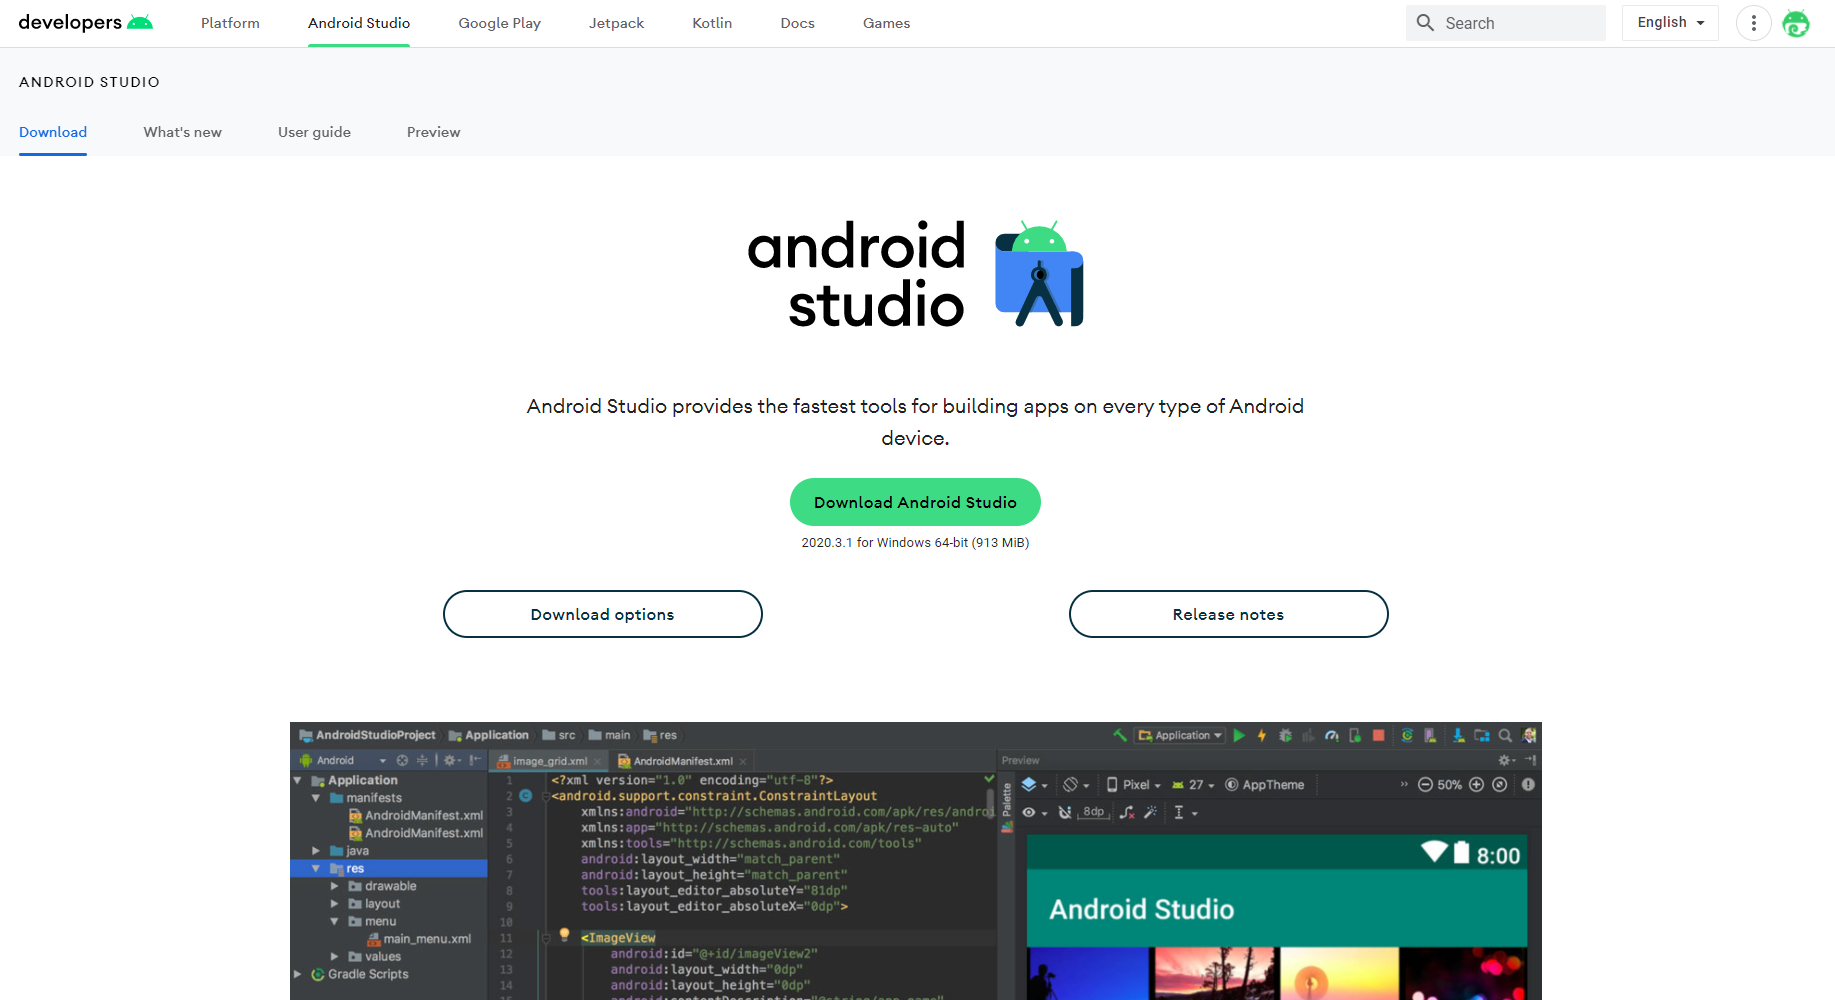Image resolution: width=1835 pixels, height=1000 pixels.
Task: Expand the Gradle Scripts tree node
Action: coord(298,974)
